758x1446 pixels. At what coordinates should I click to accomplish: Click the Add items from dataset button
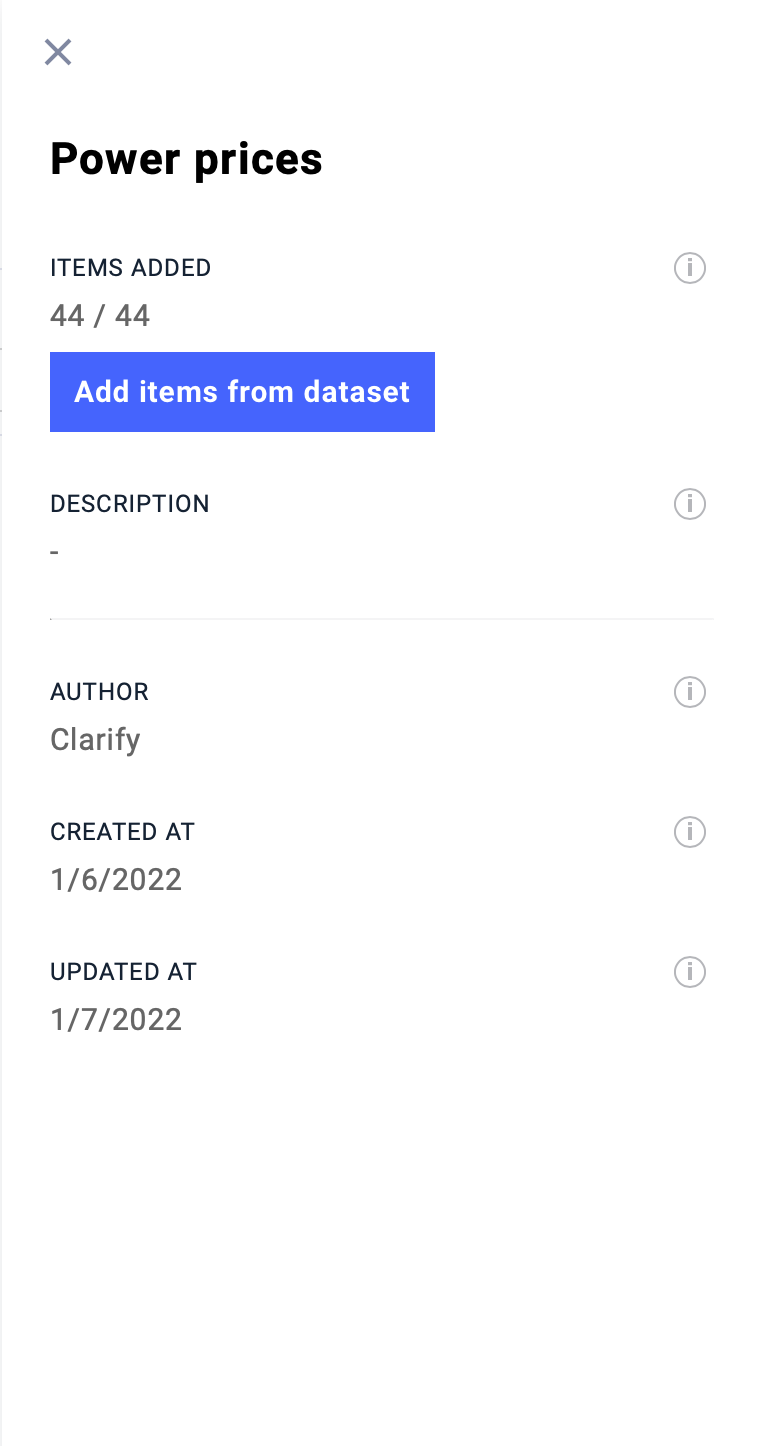[242, 392]
